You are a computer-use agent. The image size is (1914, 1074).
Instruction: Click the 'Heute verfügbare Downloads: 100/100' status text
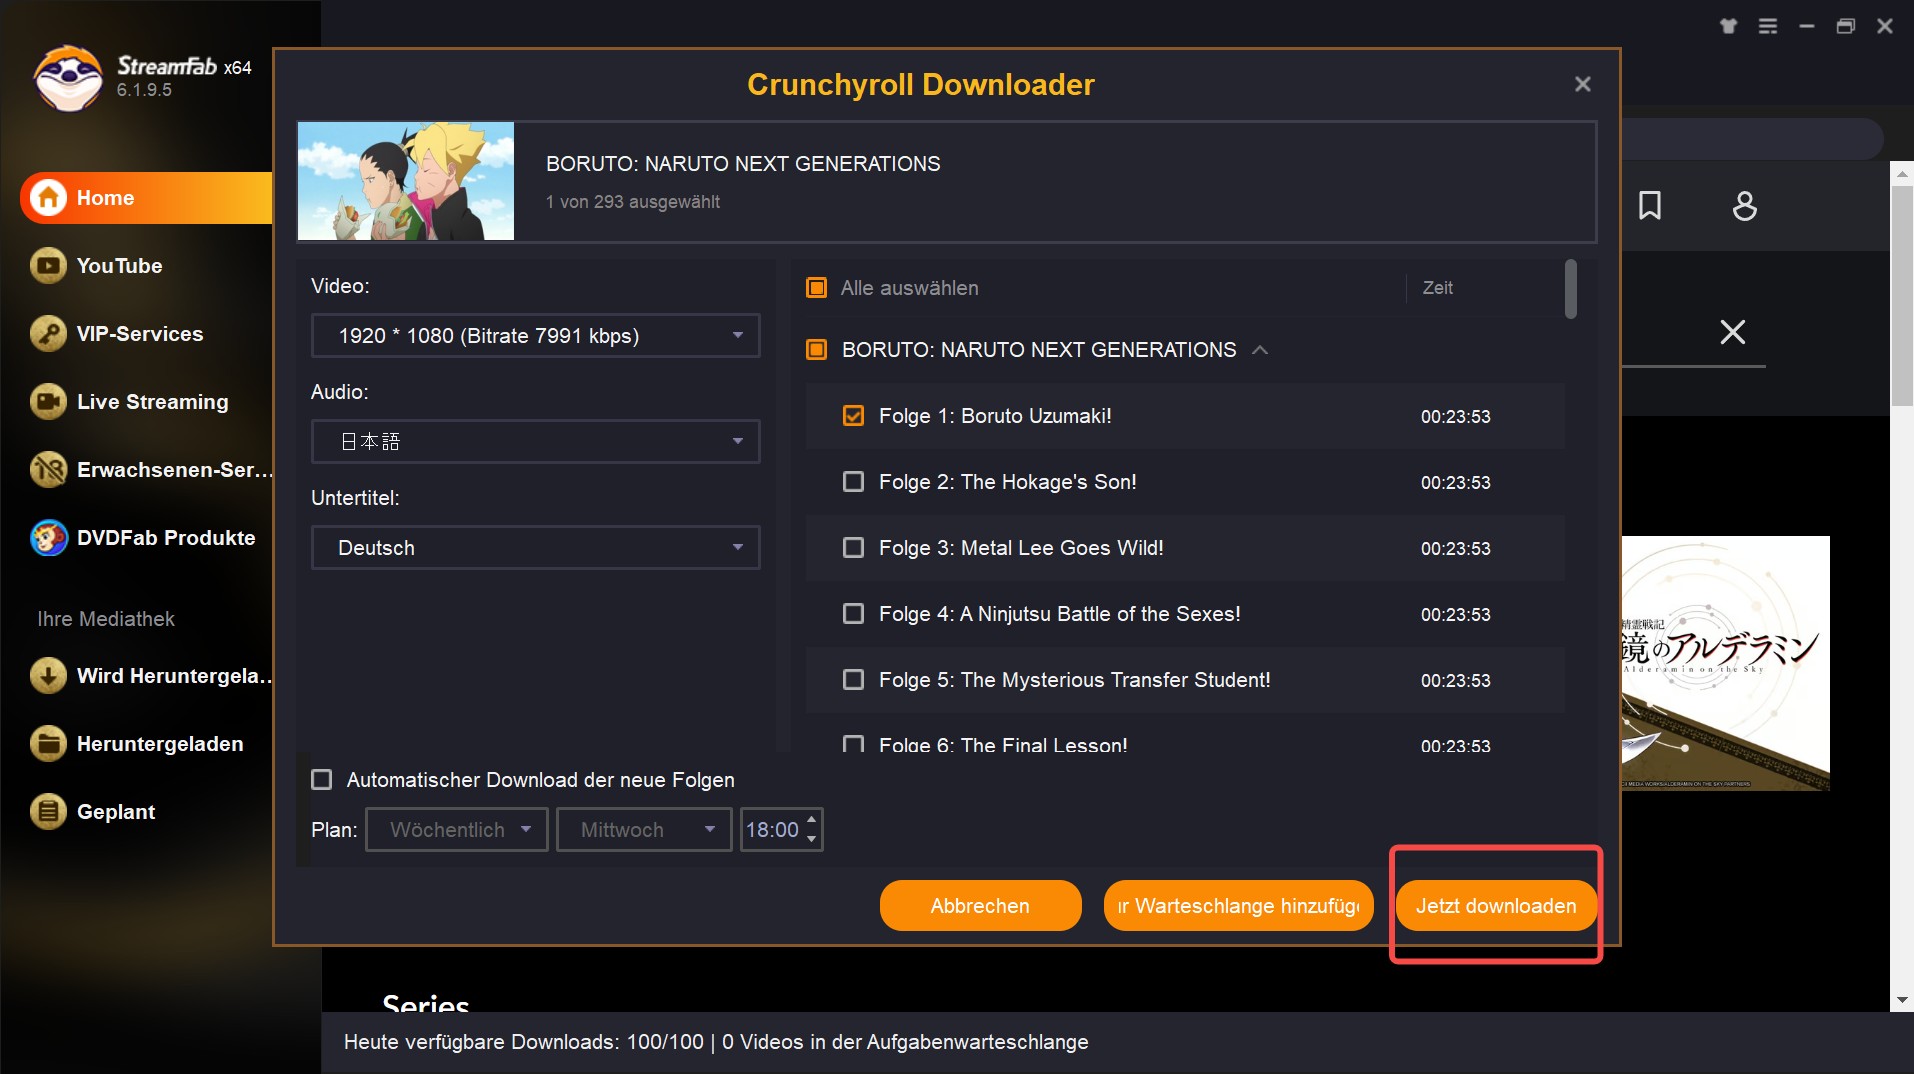click(524, 1042)
